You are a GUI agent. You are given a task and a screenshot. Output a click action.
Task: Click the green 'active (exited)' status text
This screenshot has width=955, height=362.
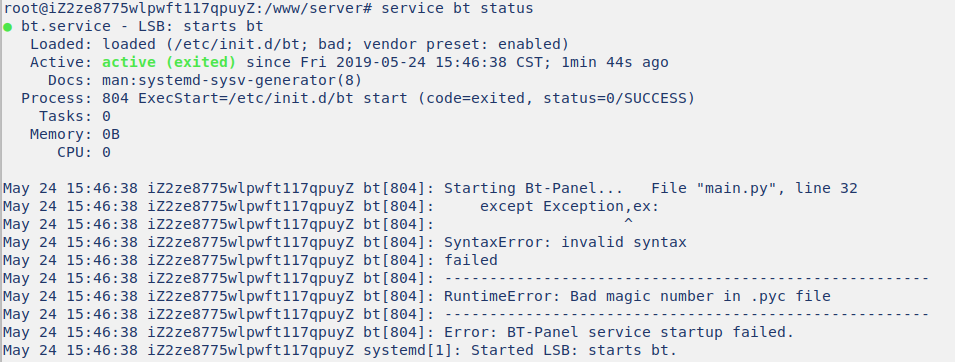click(169, 62)
